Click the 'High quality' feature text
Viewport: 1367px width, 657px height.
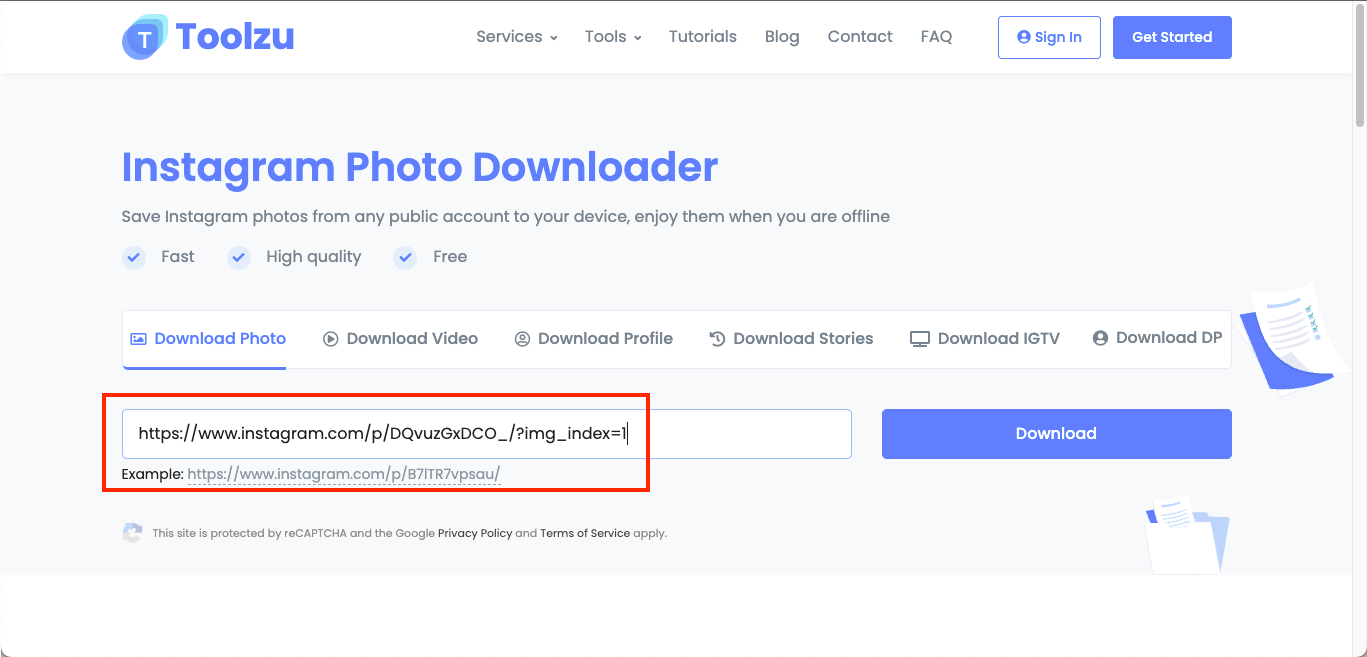[313, 257]
